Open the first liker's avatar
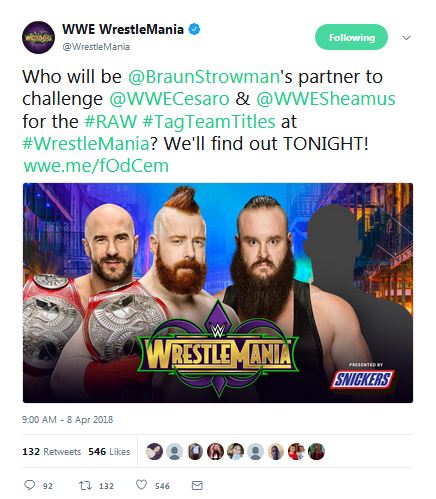This screenshot has width=436, height=499. pyautogui.click(x=154, y=451)
